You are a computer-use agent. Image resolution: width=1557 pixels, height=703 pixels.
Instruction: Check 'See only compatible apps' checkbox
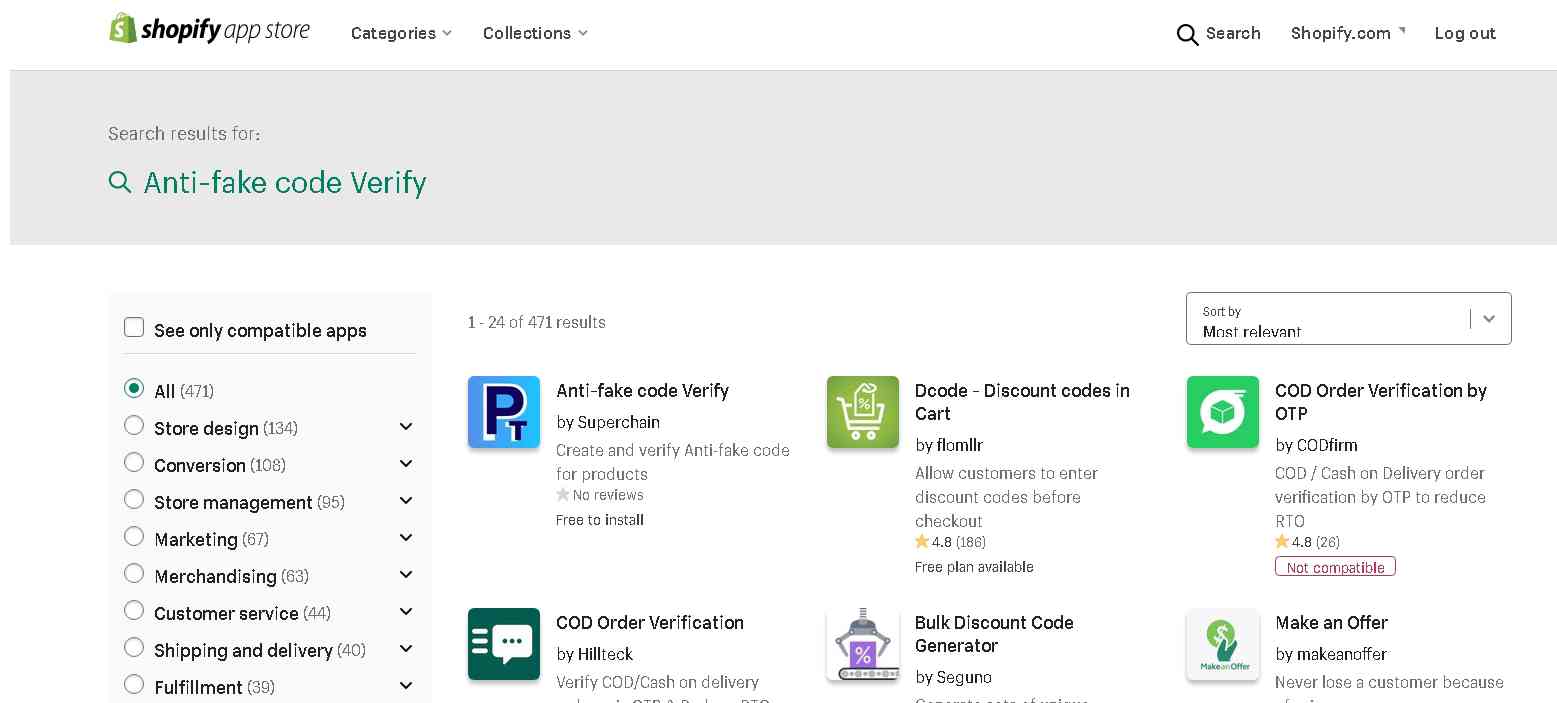click(134, 328)
